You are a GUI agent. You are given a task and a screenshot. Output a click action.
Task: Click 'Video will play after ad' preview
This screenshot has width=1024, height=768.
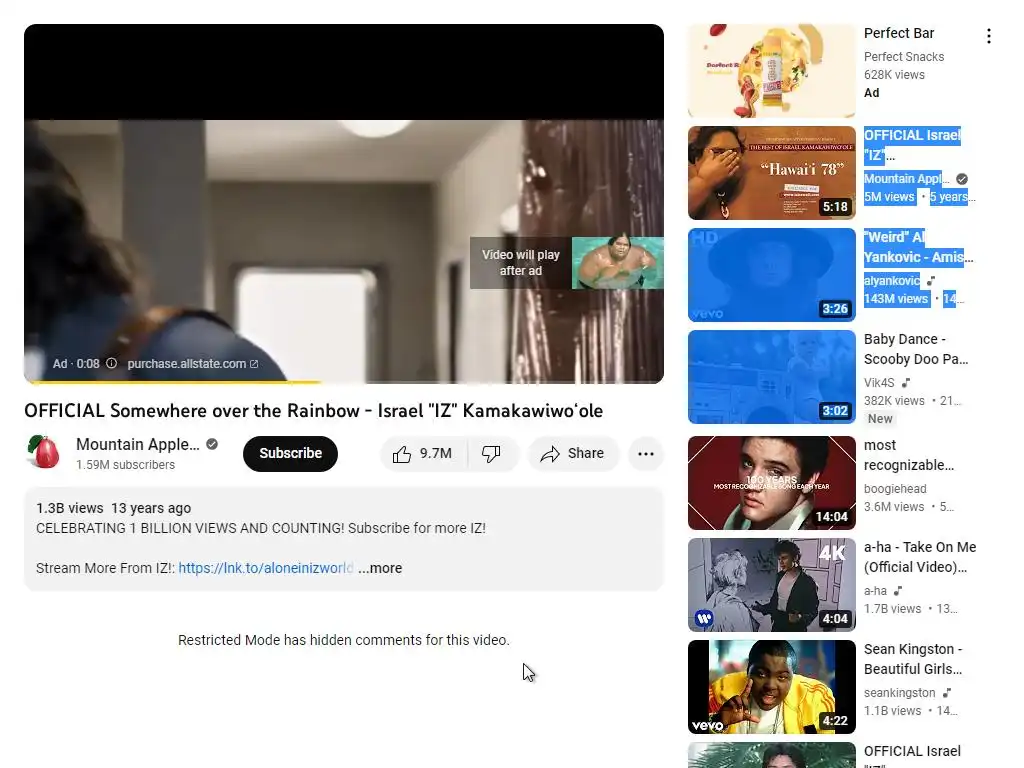click(x=566, y=263)
